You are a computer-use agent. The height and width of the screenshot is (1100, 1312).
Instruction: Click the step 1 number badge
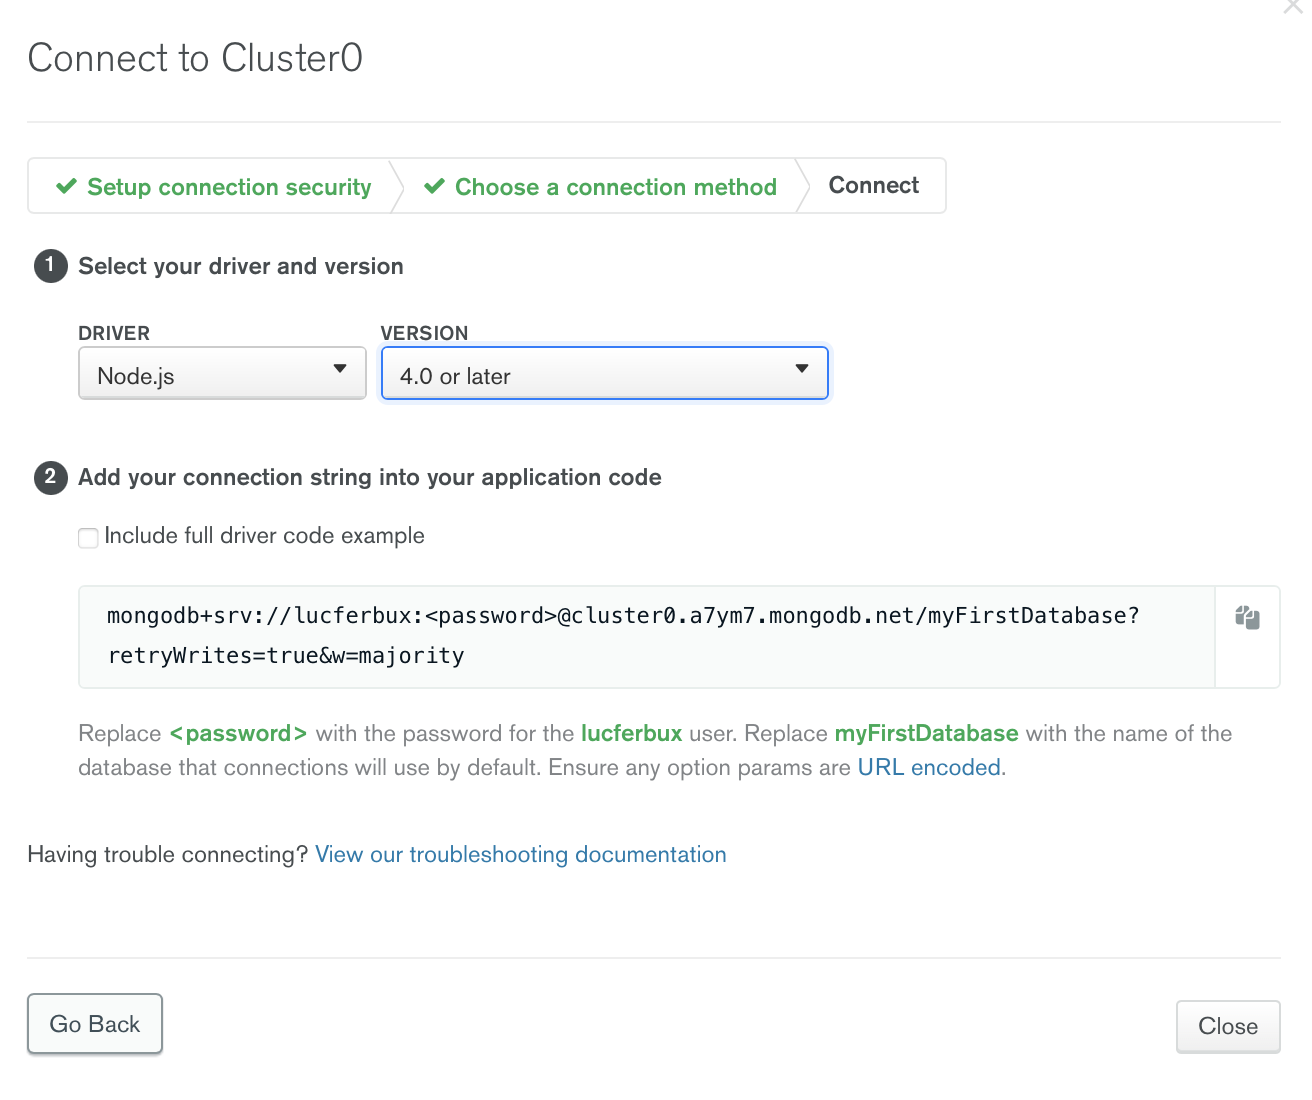50,266
